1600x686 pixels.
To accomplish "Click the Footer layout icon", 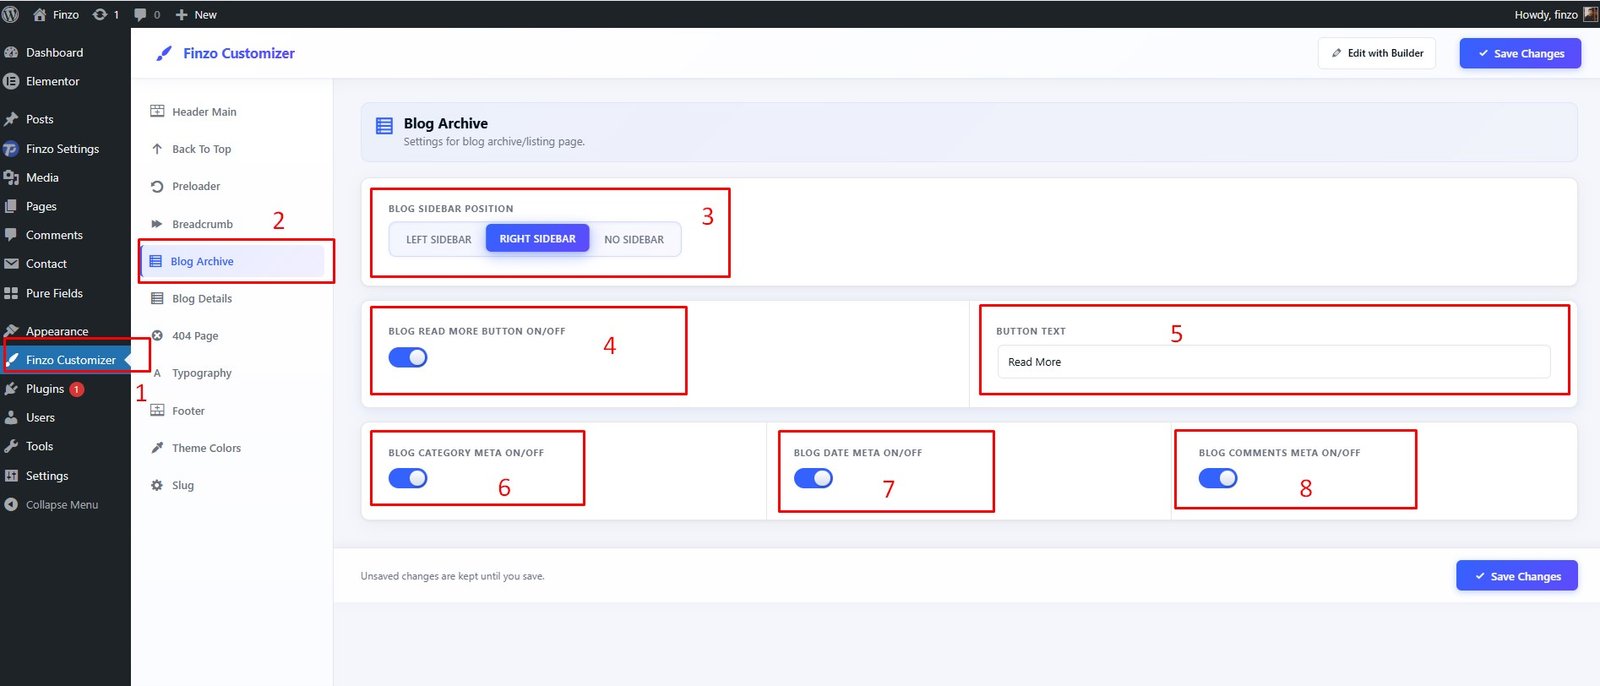I will (x=157, y=410).
